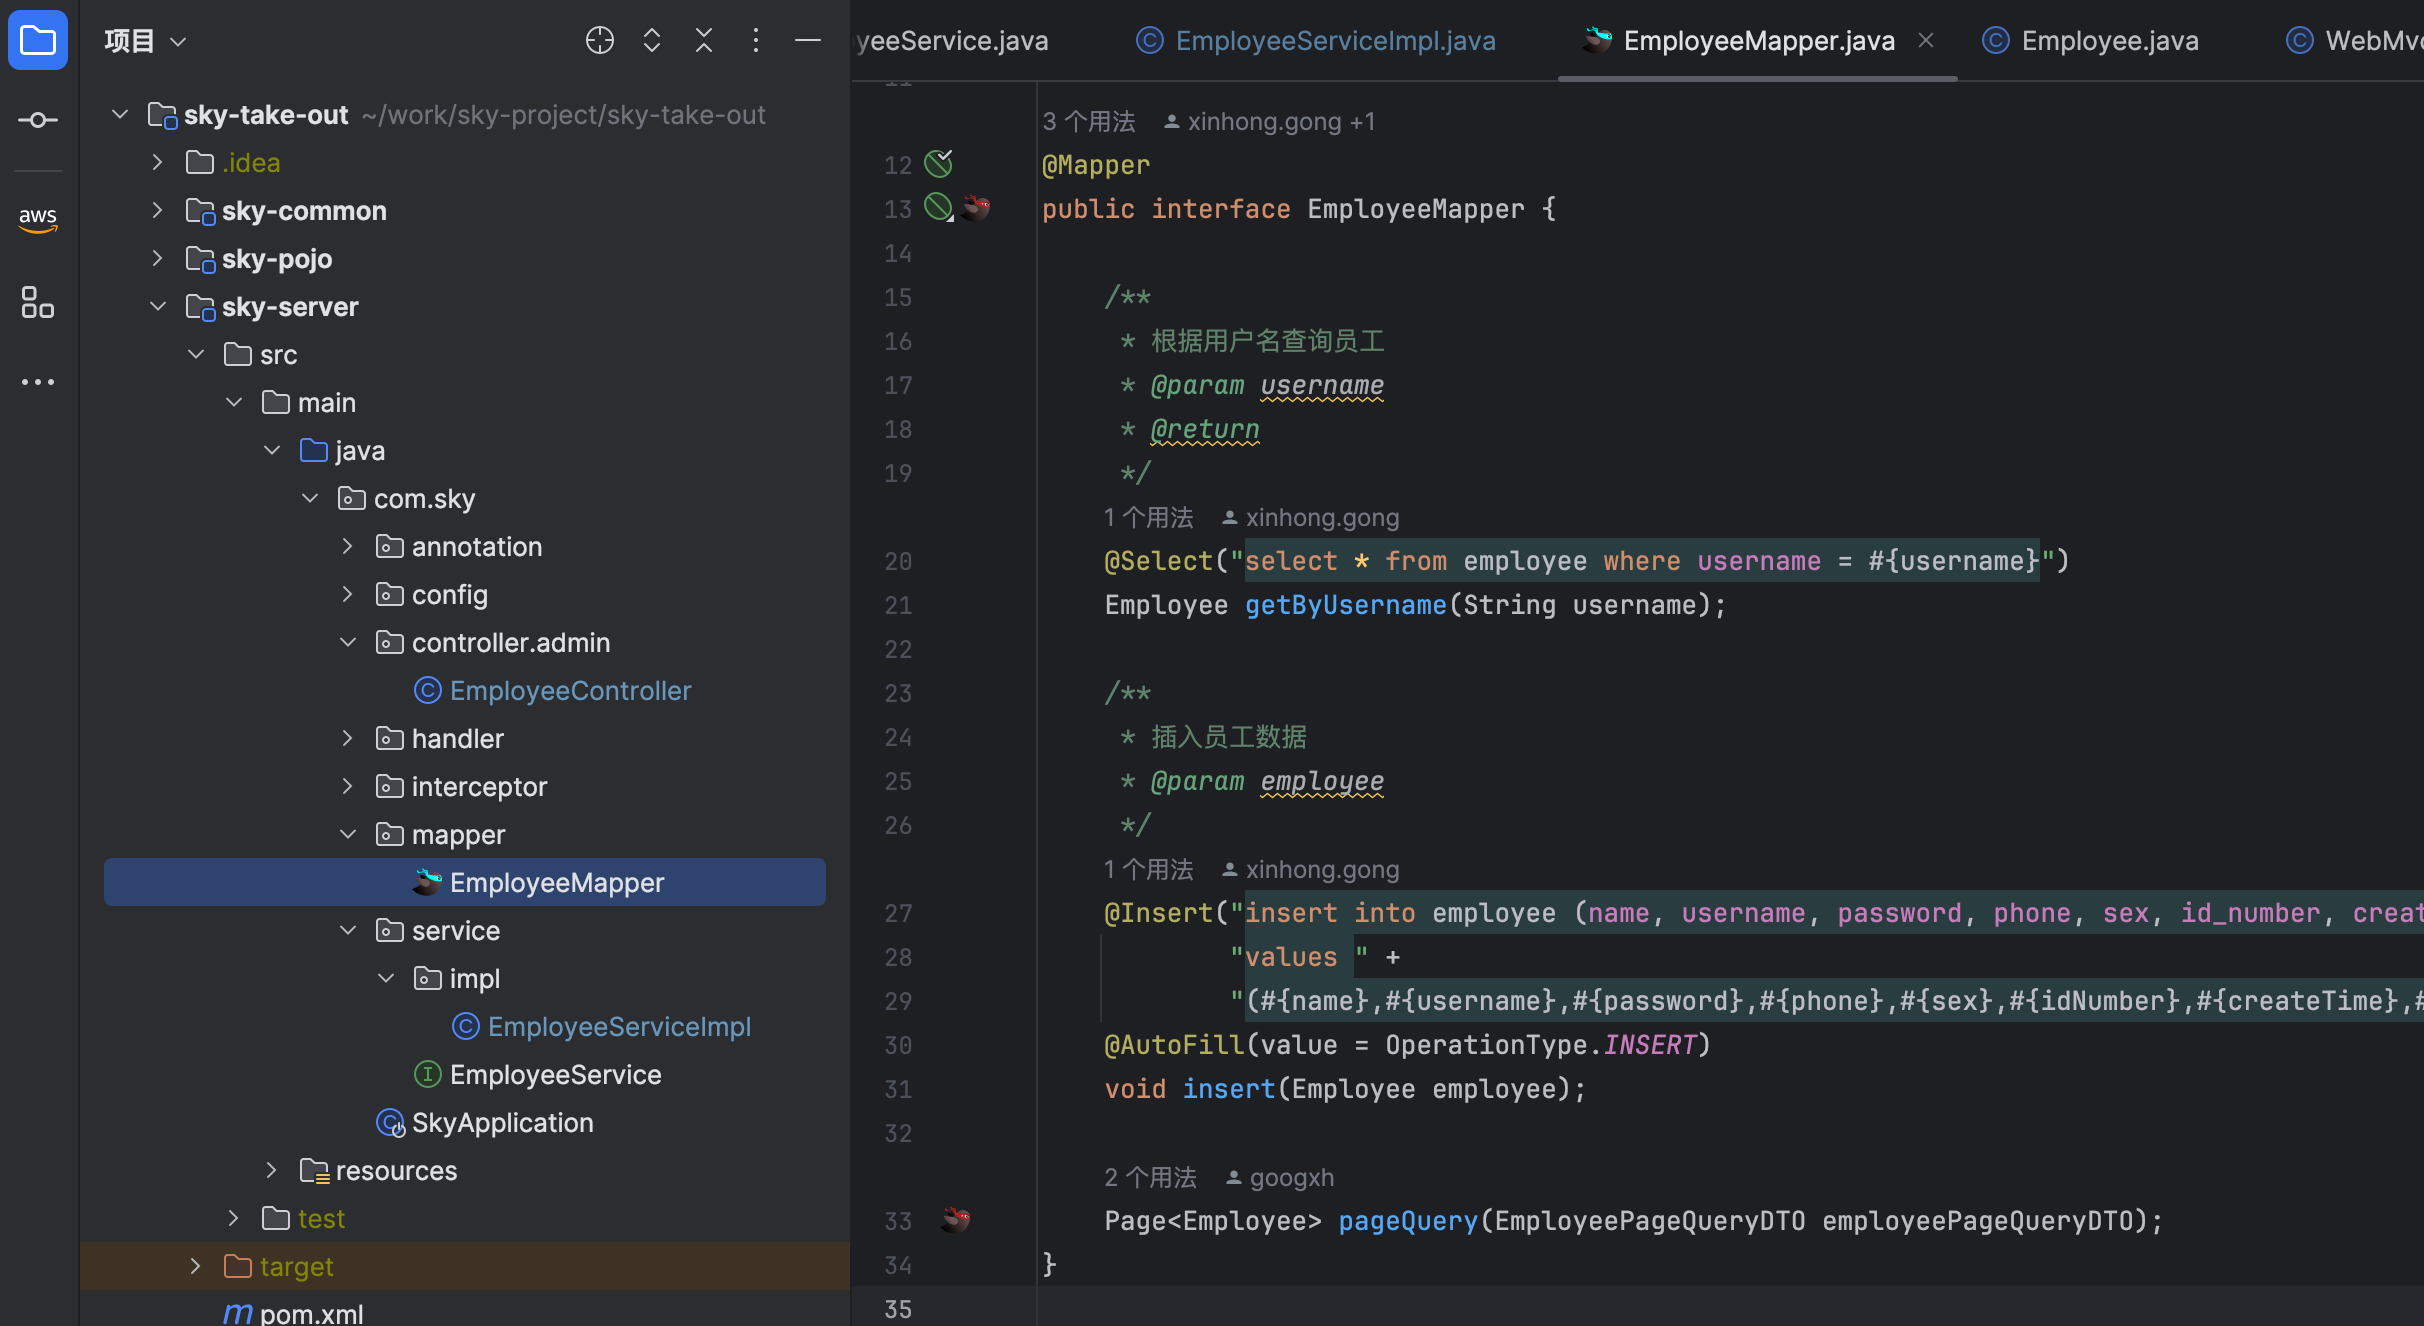Click '1 个用法' above @Select line

click(1149, 517)
